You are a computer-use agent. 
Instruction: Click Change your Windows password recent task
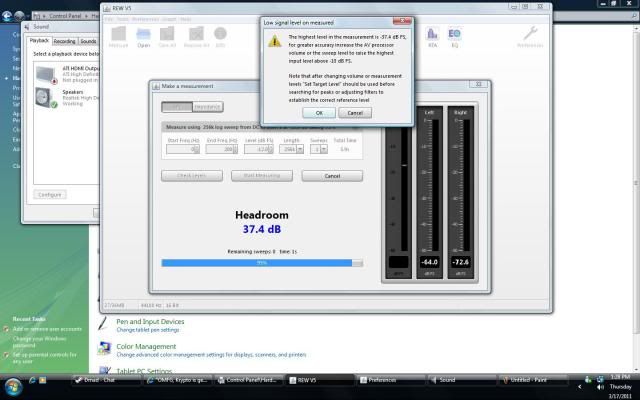[x=39, y=342]
